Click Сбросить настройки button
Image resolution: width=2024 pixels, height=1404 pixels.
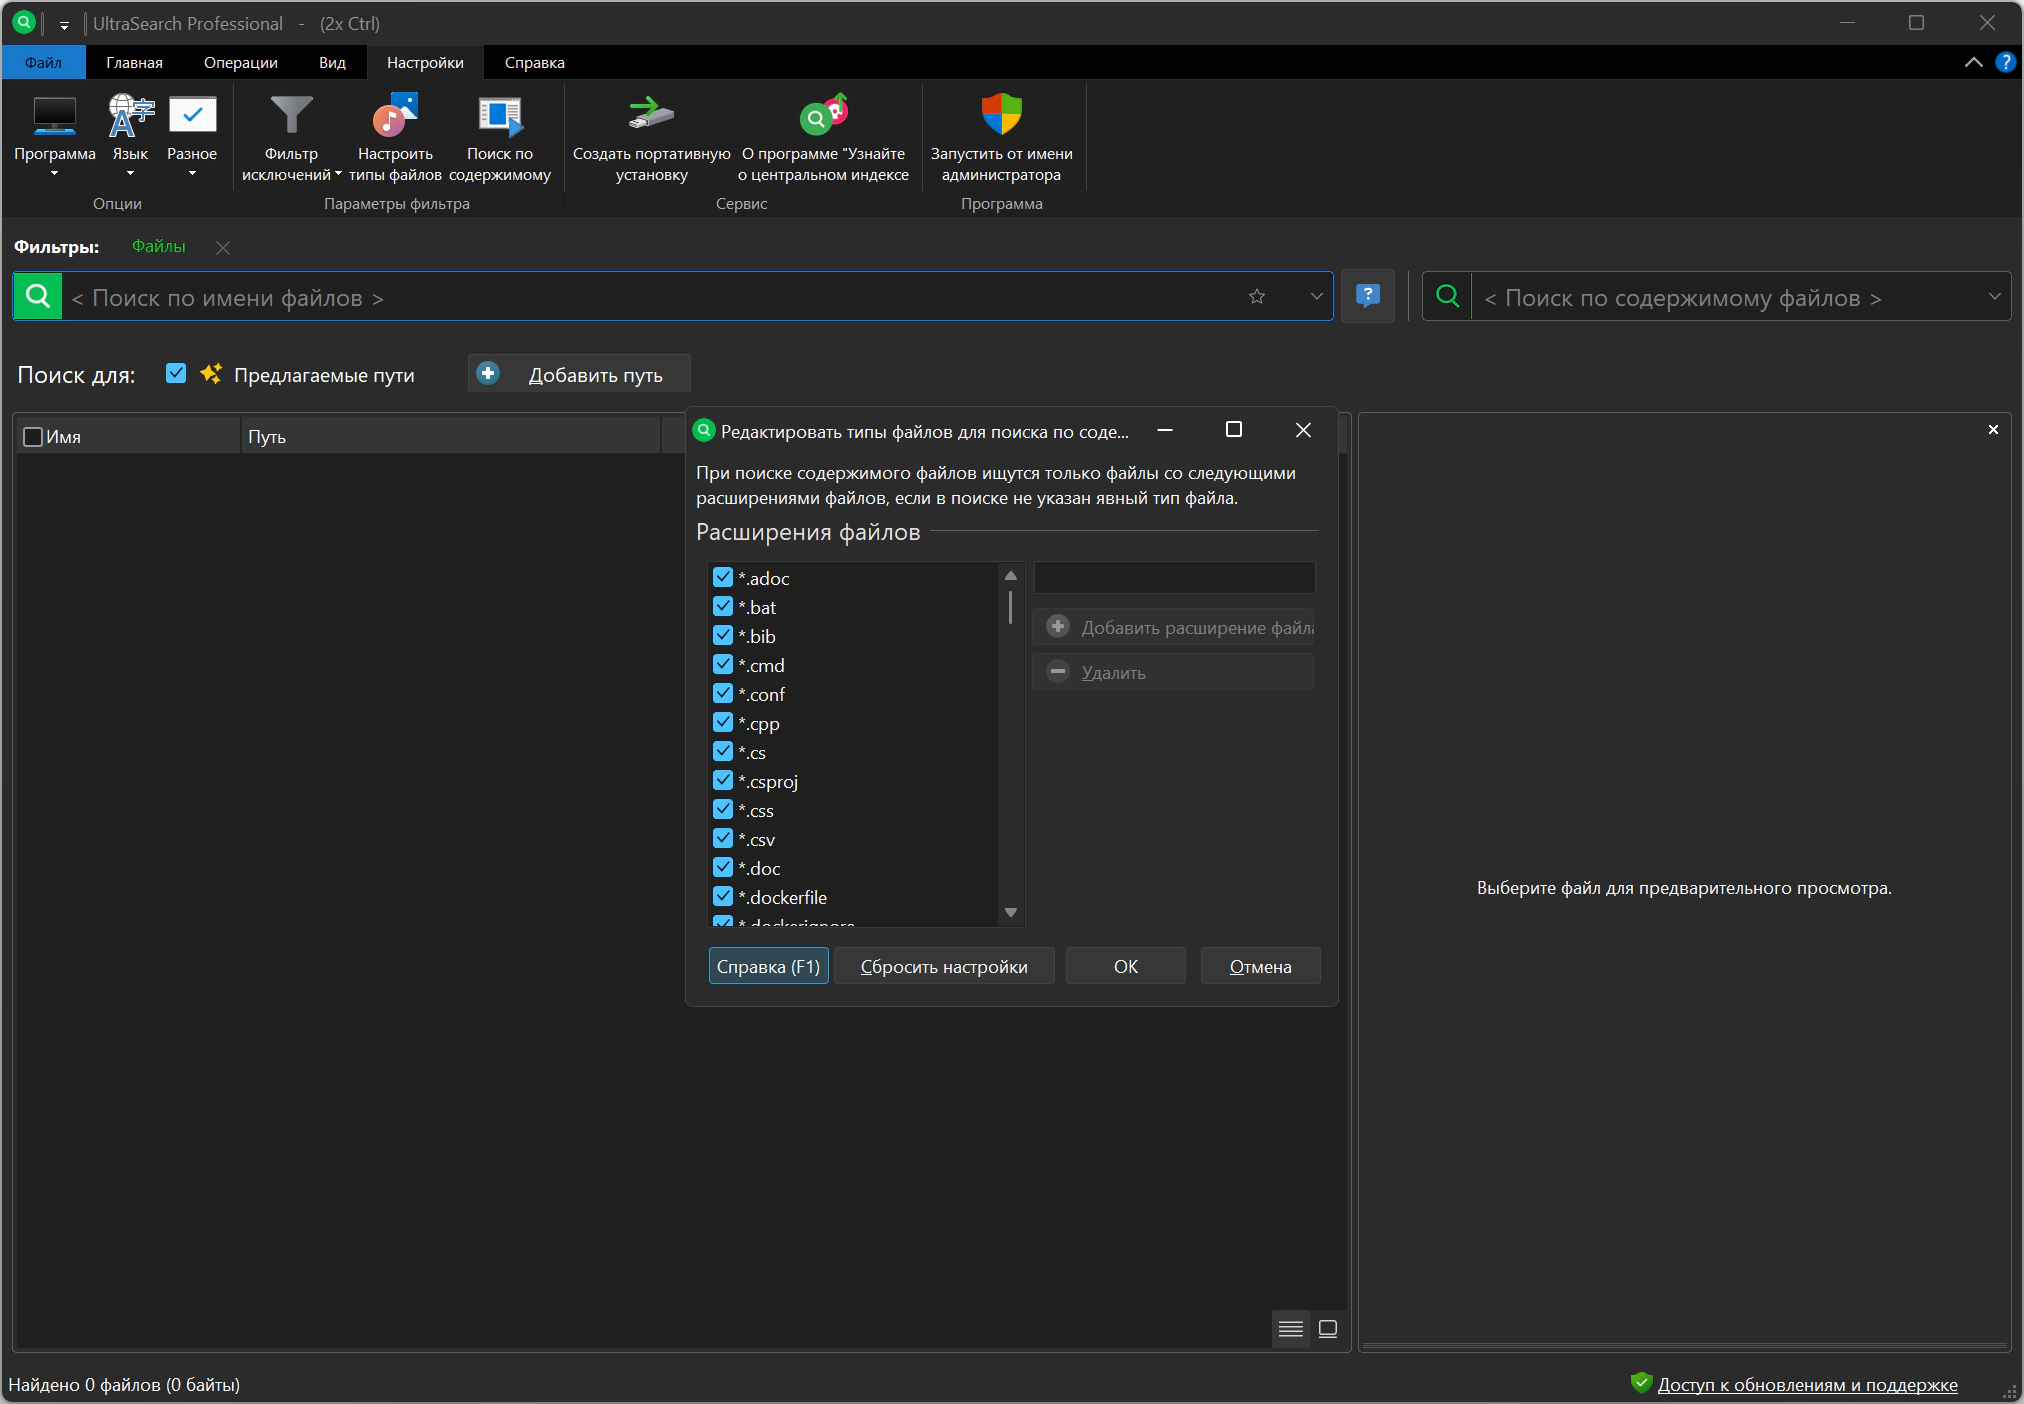pos(943,966)
